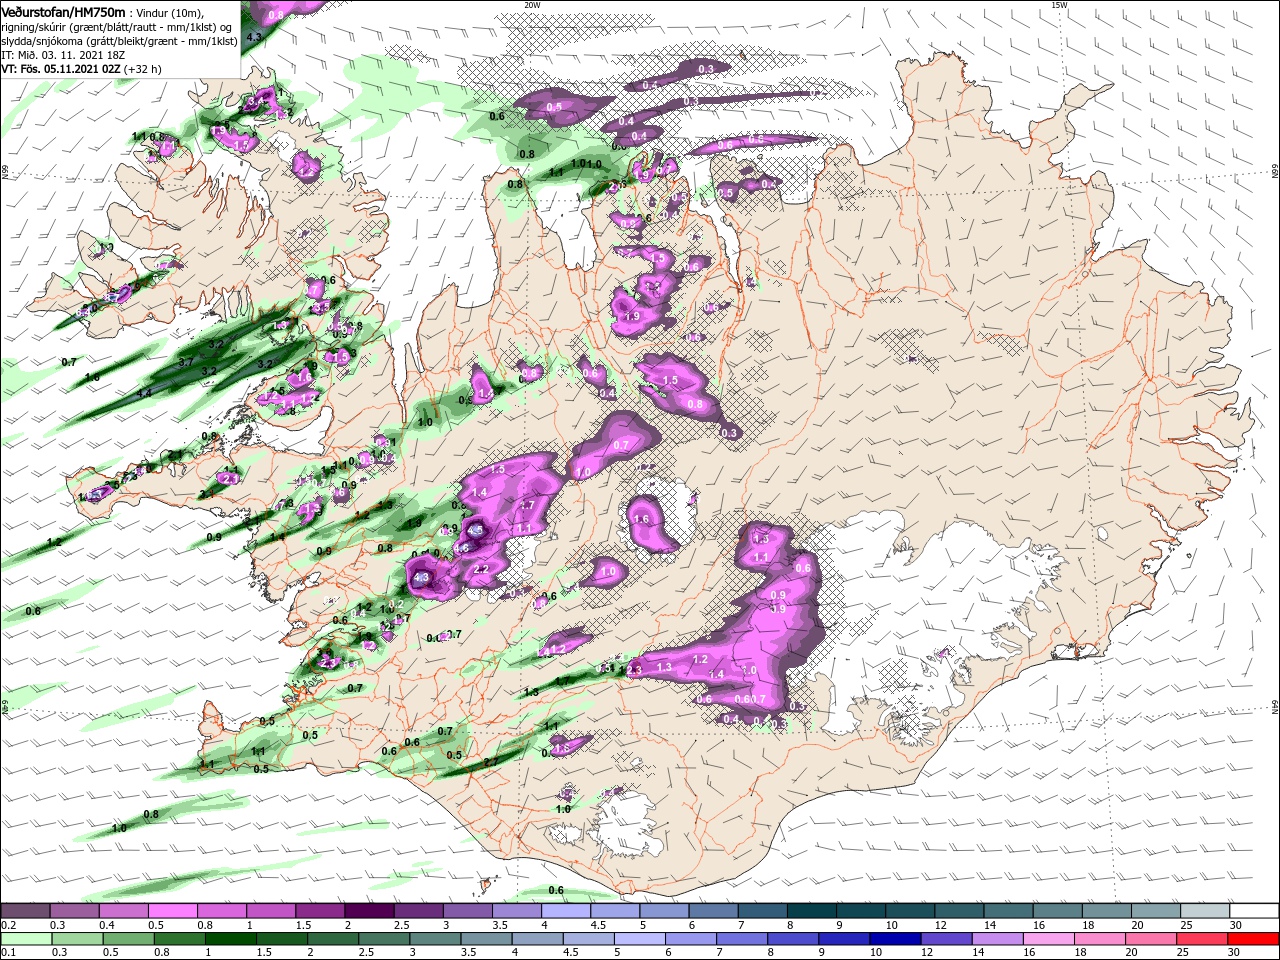The width and height of the screenshot is (1280, 960).
Task: Click the purple rain swatch between 12 and 14
Action: click(x=946, y=939)
